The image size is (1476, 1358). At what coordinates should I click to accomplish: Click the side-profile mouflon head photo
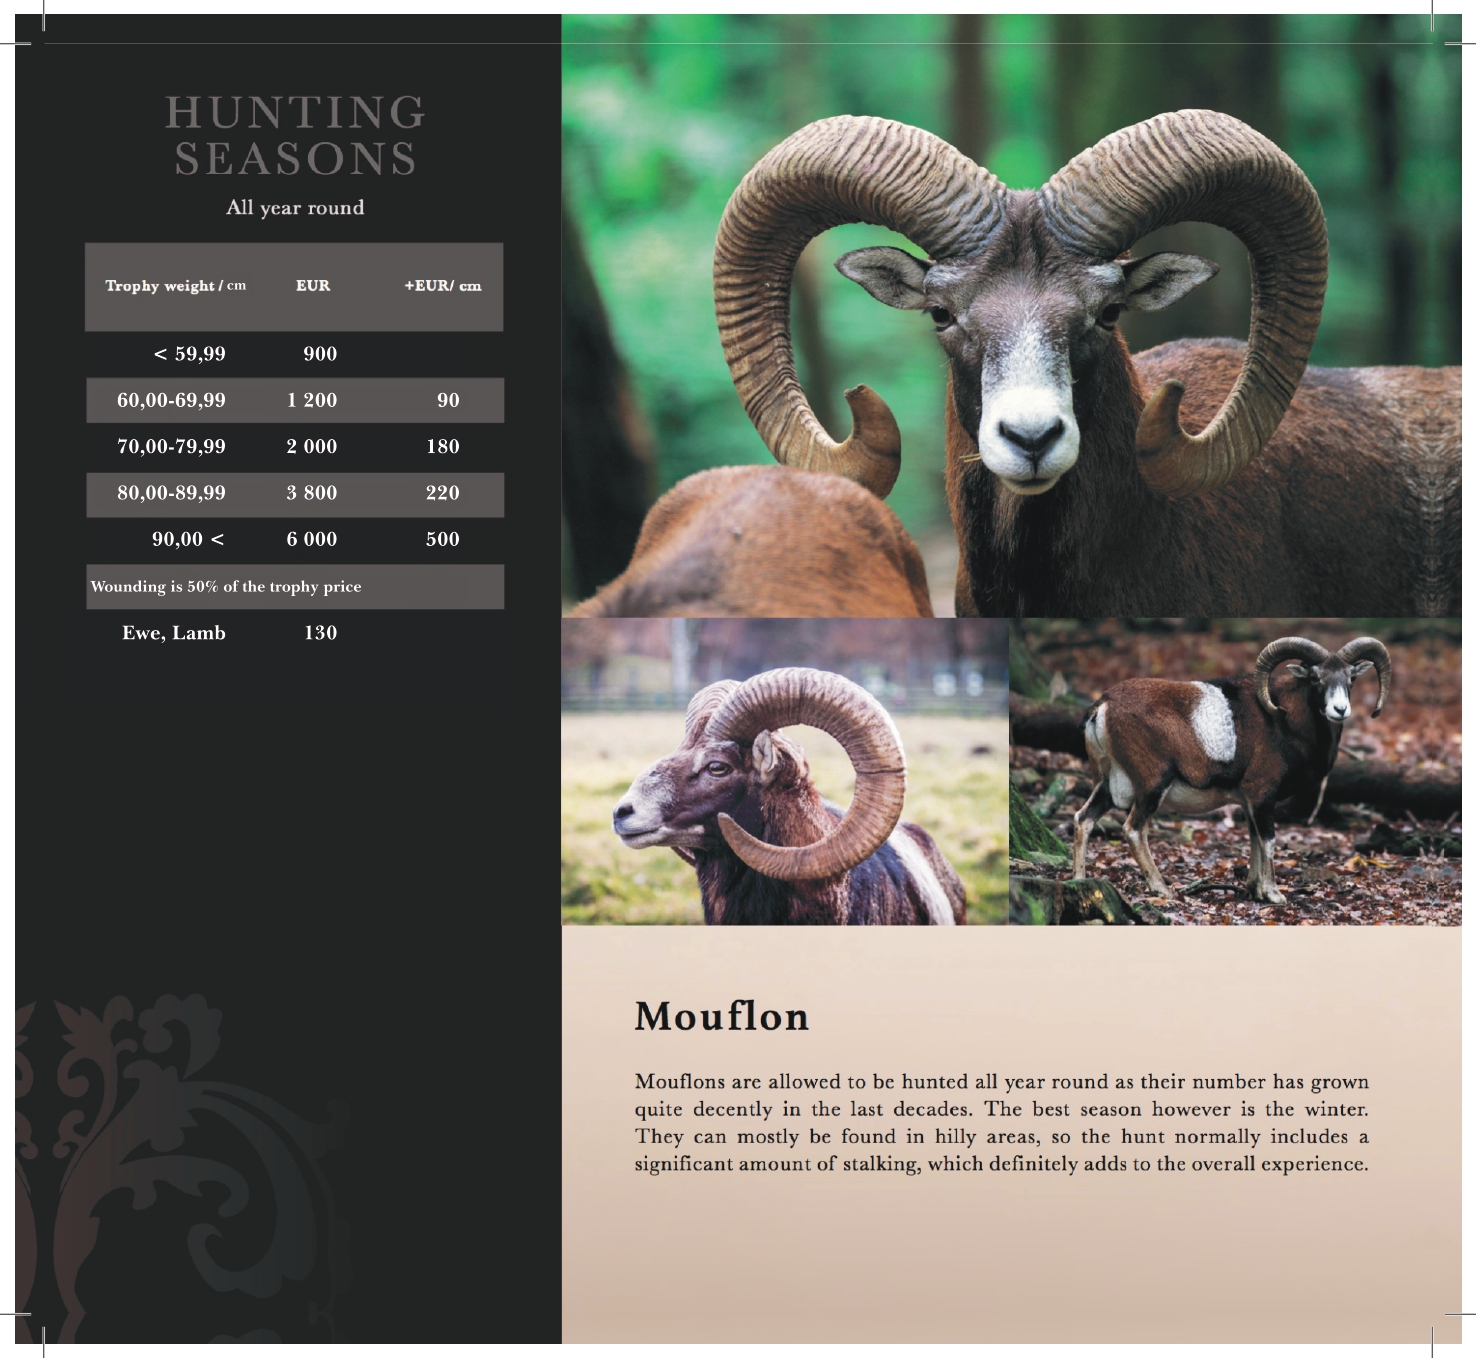click(x=785, y=771)
